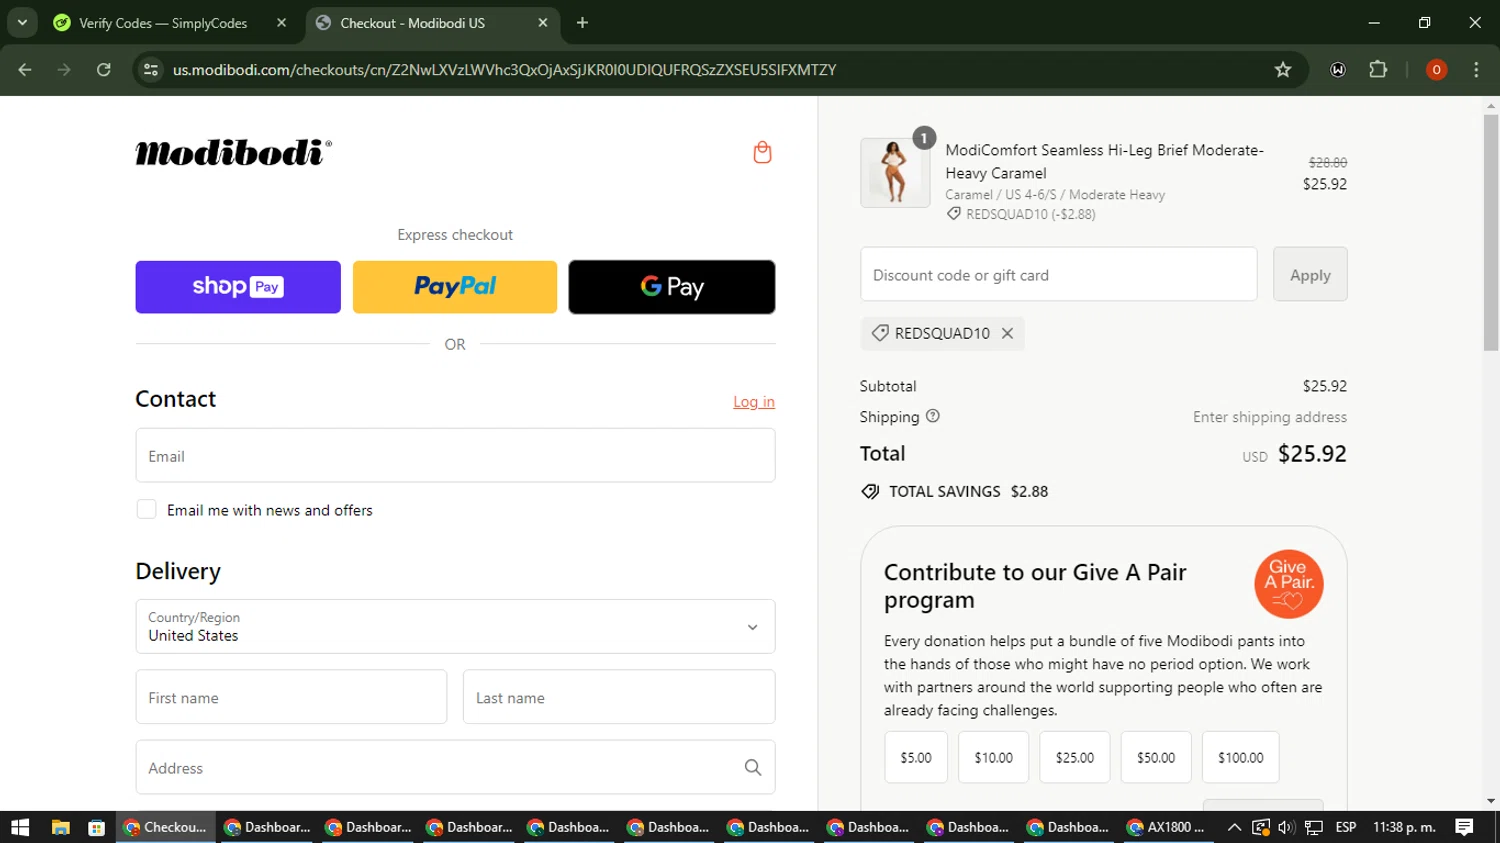The width and height of the screenshot is (1500, 843).
Task: View site information icon in address bar
Action: coord(151,70)
